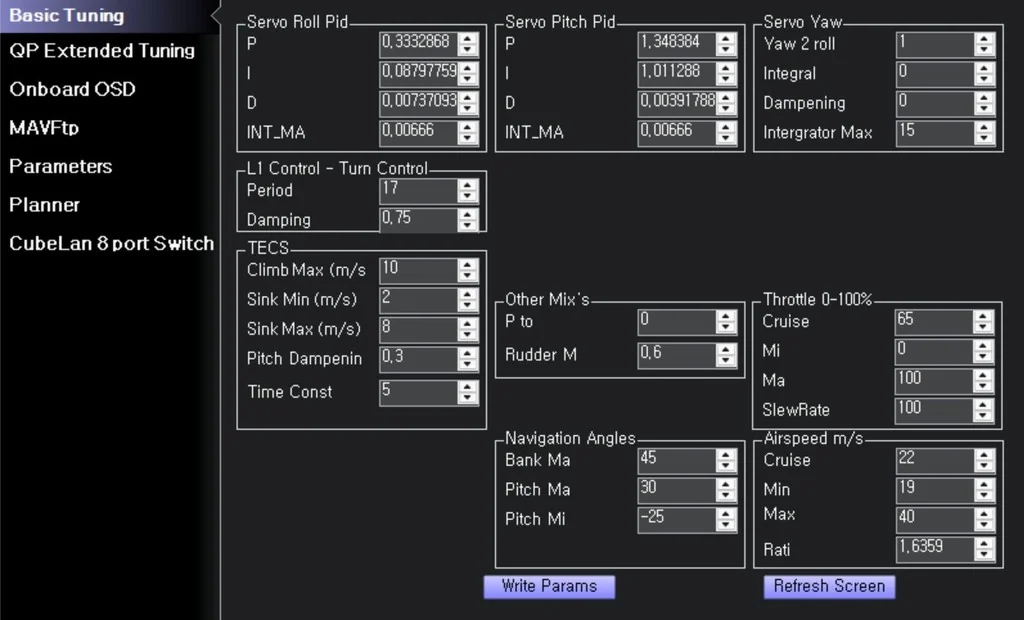Select Onboard OSD in the sidebar
The image size is (1024, 620).
[x=72, y=89]
